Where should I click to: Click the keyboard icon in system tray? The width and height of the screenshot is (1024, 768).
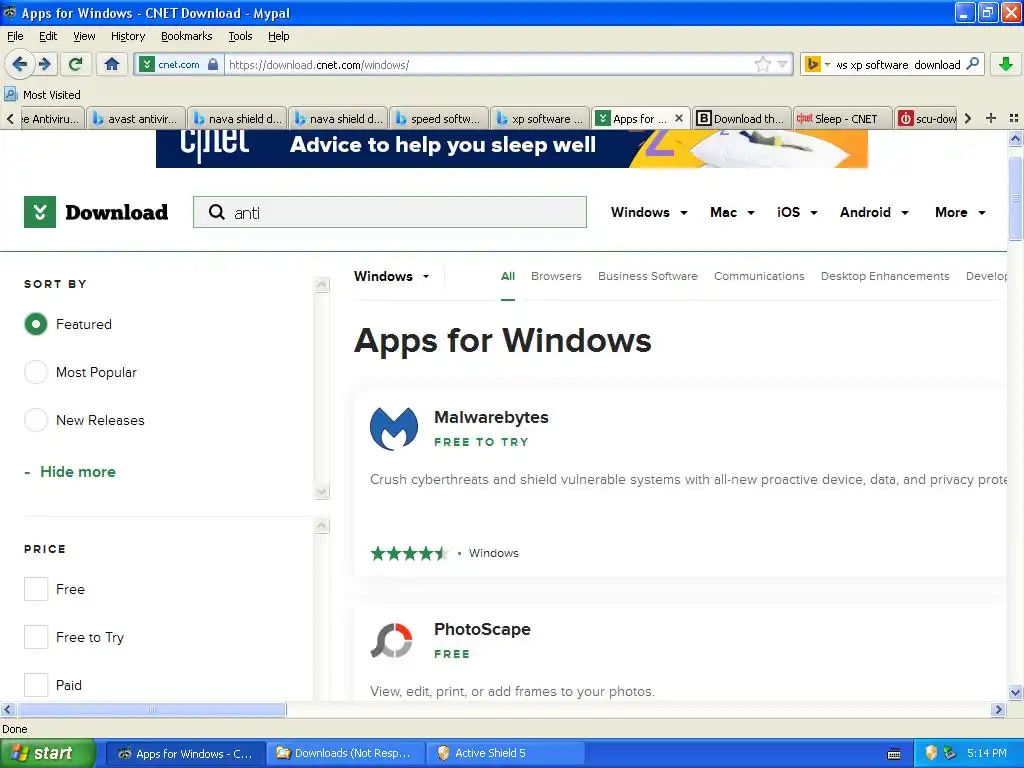click(895, 754)
